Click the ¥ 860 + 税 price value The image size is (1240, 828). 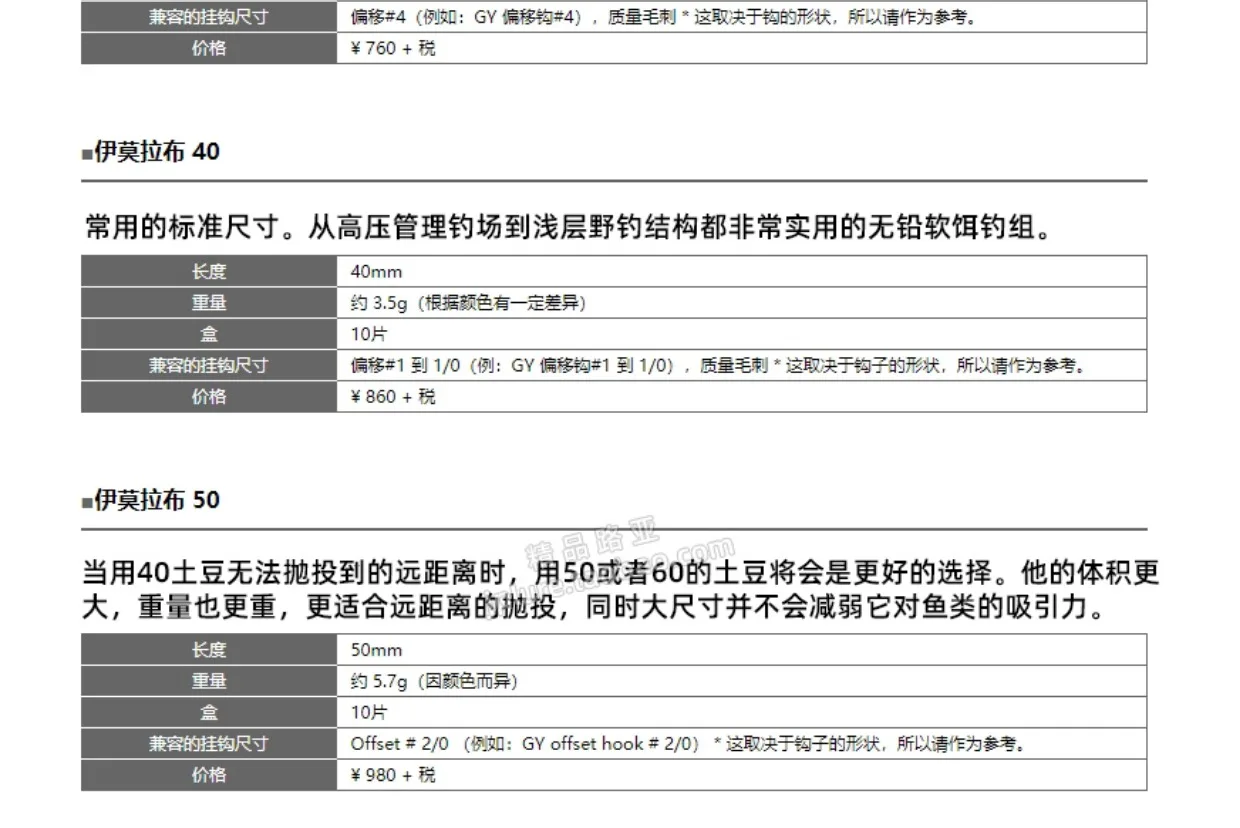393,397
